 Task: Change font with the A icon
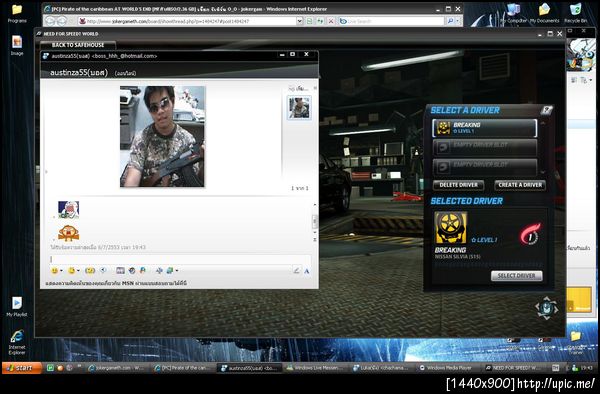pos(307,271)
